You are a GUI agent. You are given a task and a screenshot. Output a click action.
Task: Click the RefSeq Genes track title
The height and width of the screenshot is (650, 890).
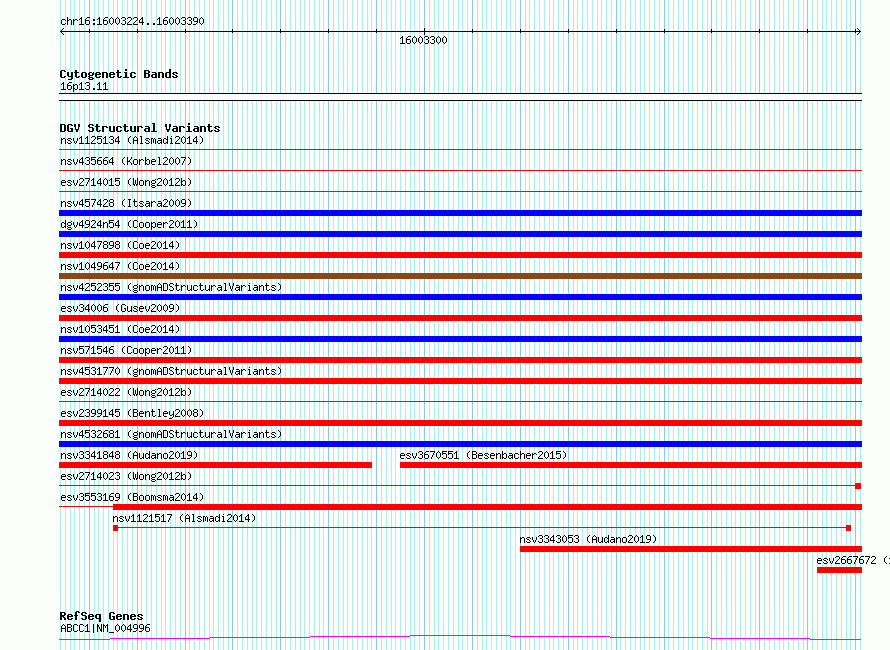pos(101,616)
